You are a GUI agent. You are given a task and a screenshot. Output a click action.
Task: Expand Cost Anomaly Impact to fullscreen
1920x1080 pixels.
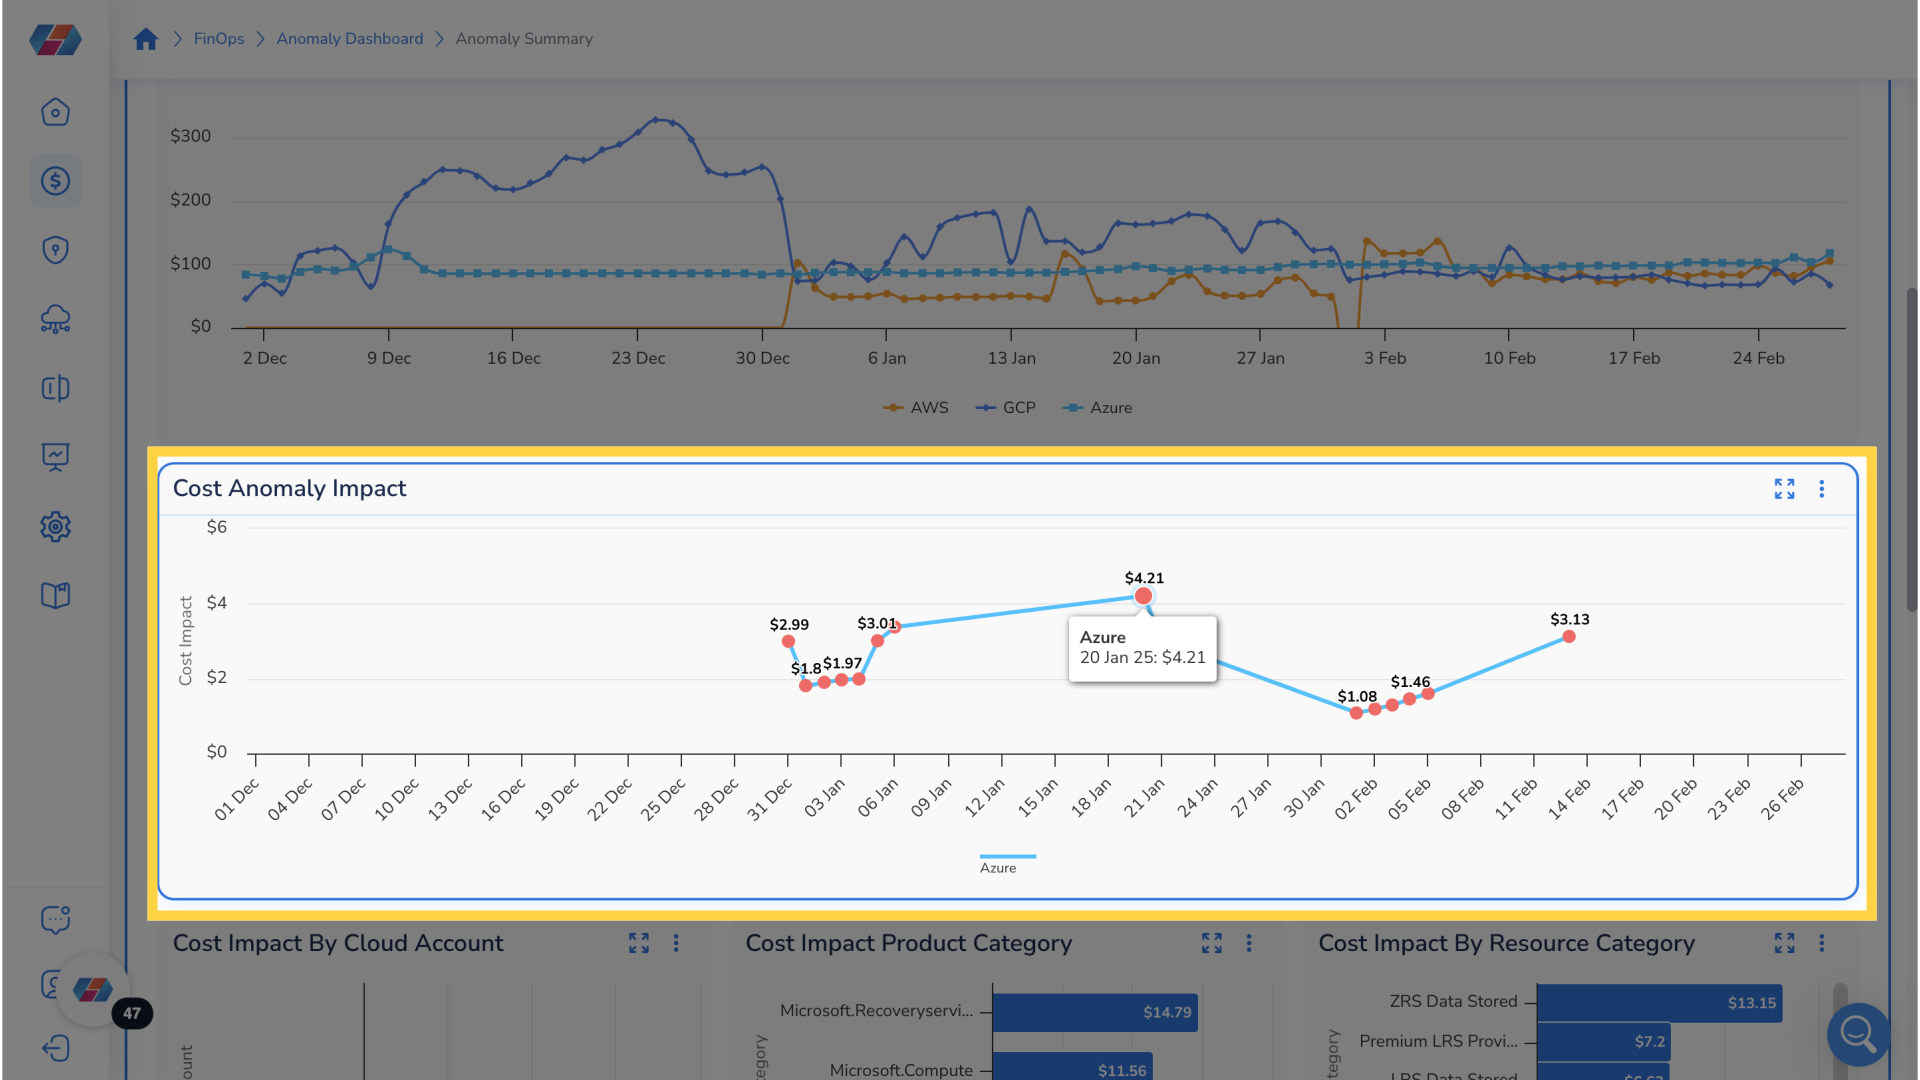click(x=1784, y=489)
